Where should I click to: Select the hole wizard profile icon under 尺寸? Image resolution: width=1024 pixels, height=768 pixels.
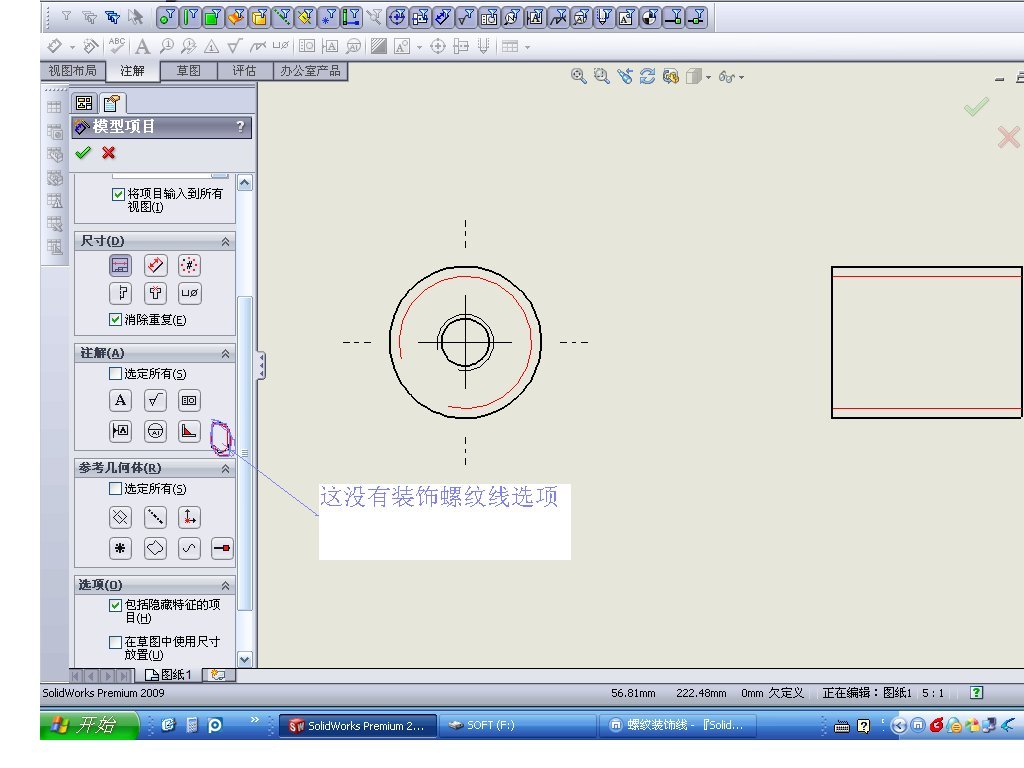click(120, 293)
